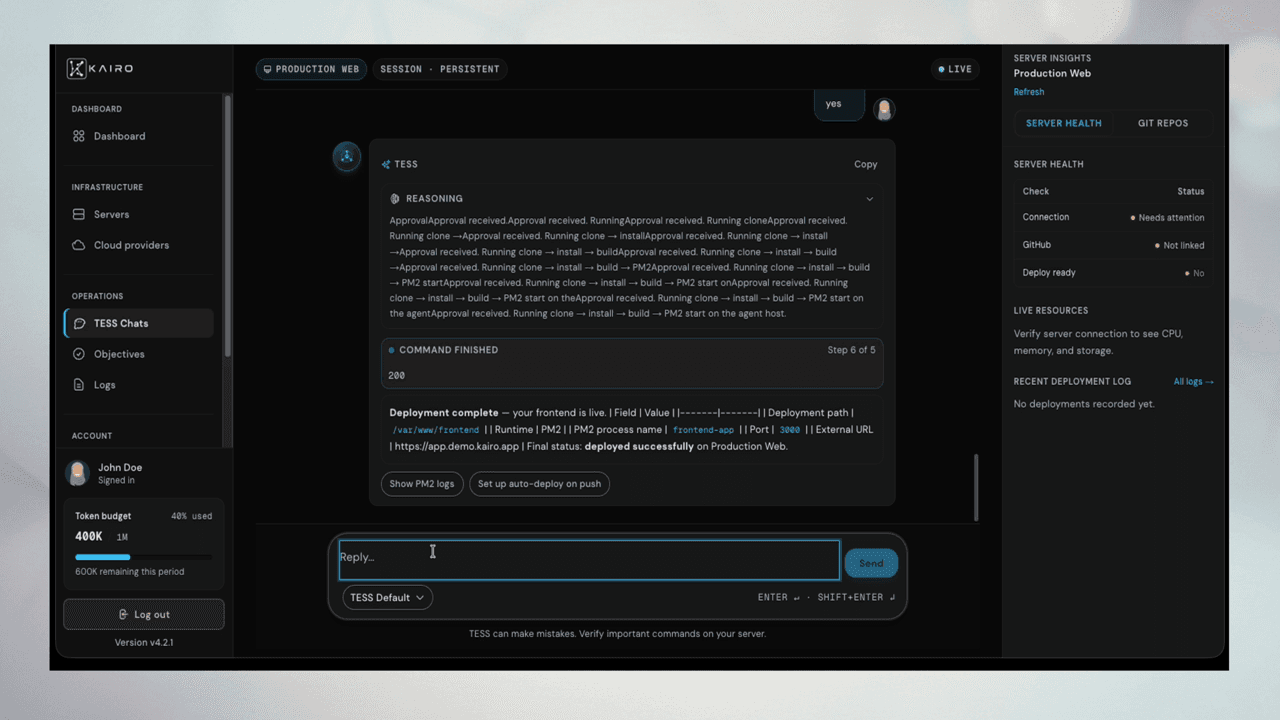Open Cloud providers cloud icon
The image size is (1280, 720).
[x=79, y=245]
